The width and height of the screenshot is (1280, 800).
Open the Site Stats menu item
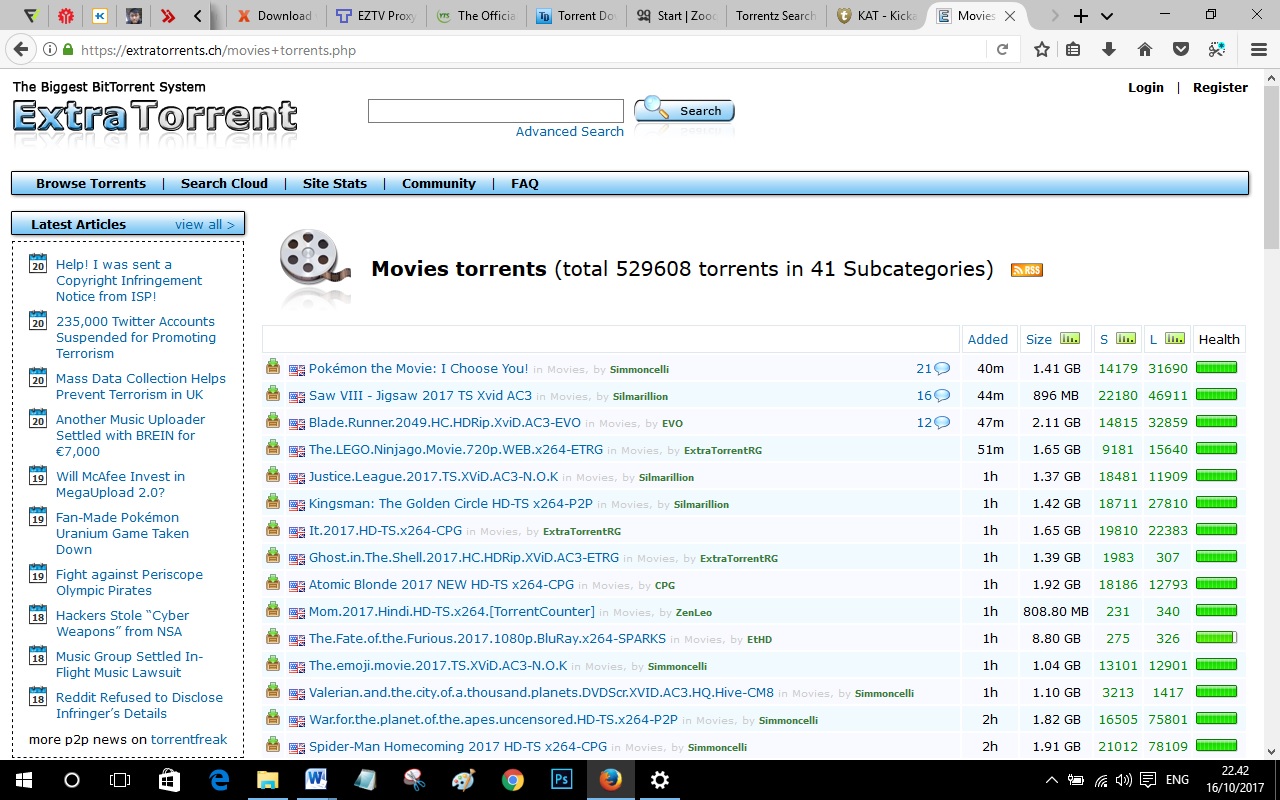point(335,184)
